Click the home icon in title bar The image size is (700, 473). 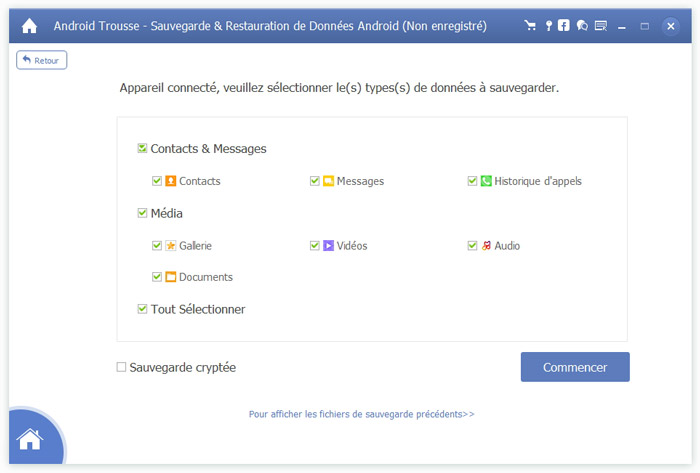pyautogui.click(x=29, y=25)
